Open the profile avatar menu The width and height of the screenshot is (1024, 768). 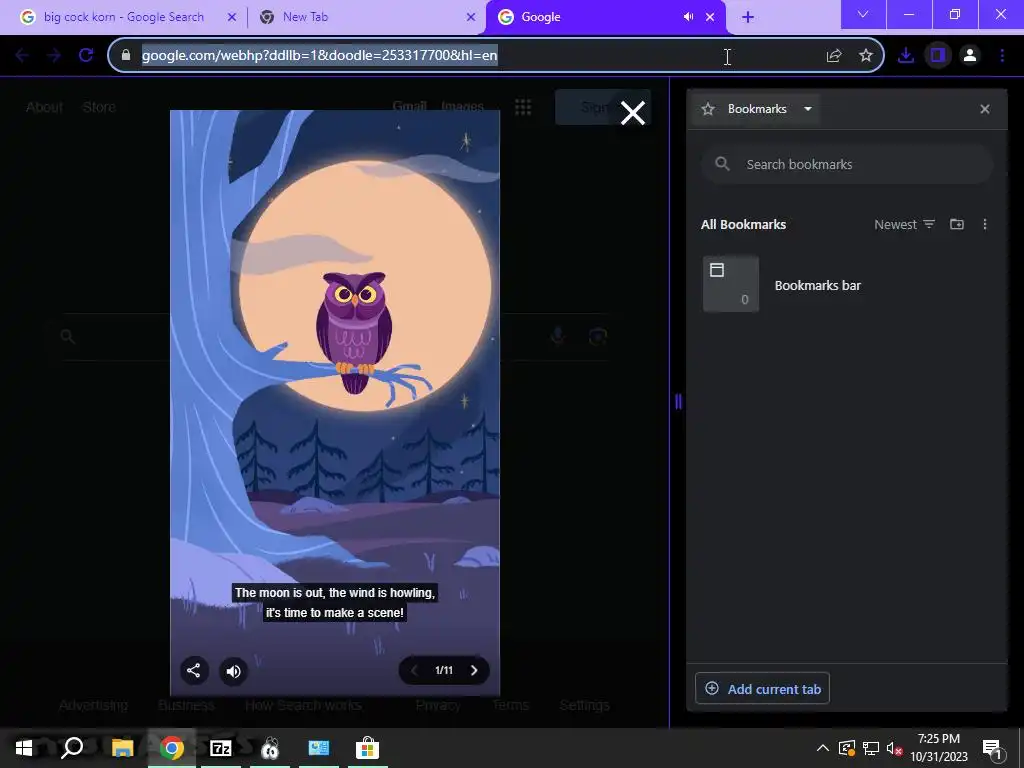click(970, 56)
